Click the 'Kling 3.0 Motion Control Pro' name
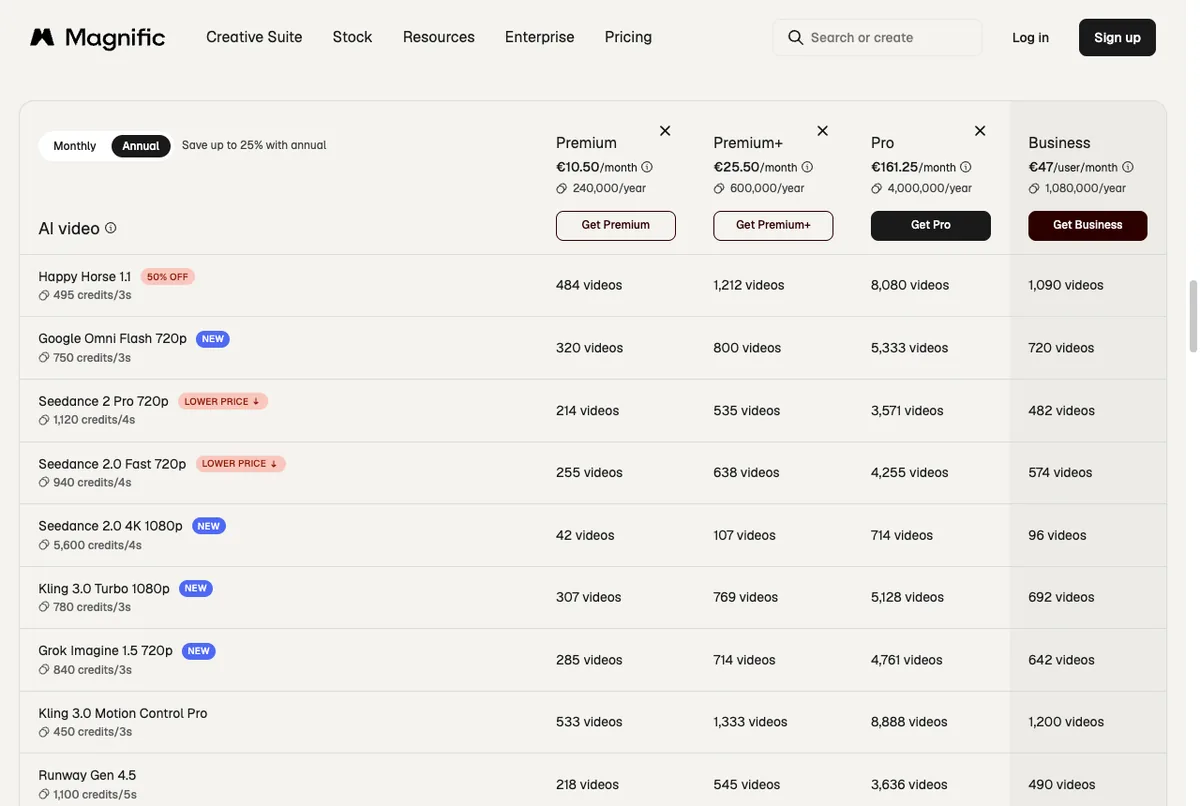The width and height of the screenshot is (1200, 806). tap(123, 713)
